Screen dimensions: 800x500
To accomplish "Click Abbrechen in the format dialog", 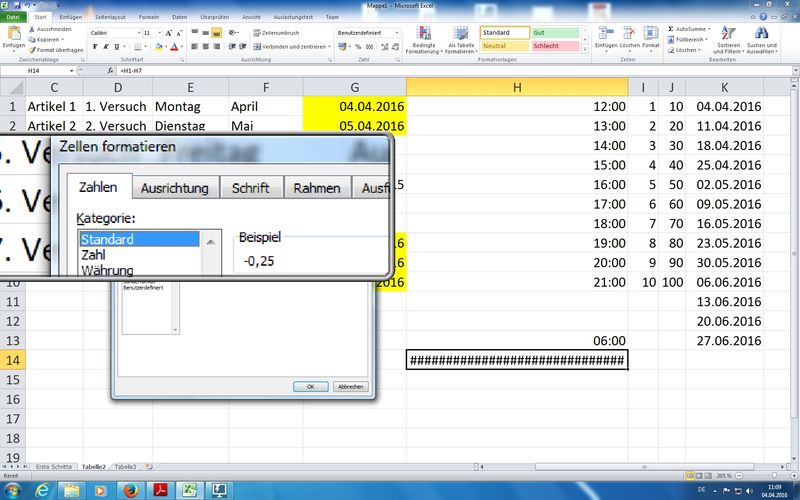I will tap(348, 386).
